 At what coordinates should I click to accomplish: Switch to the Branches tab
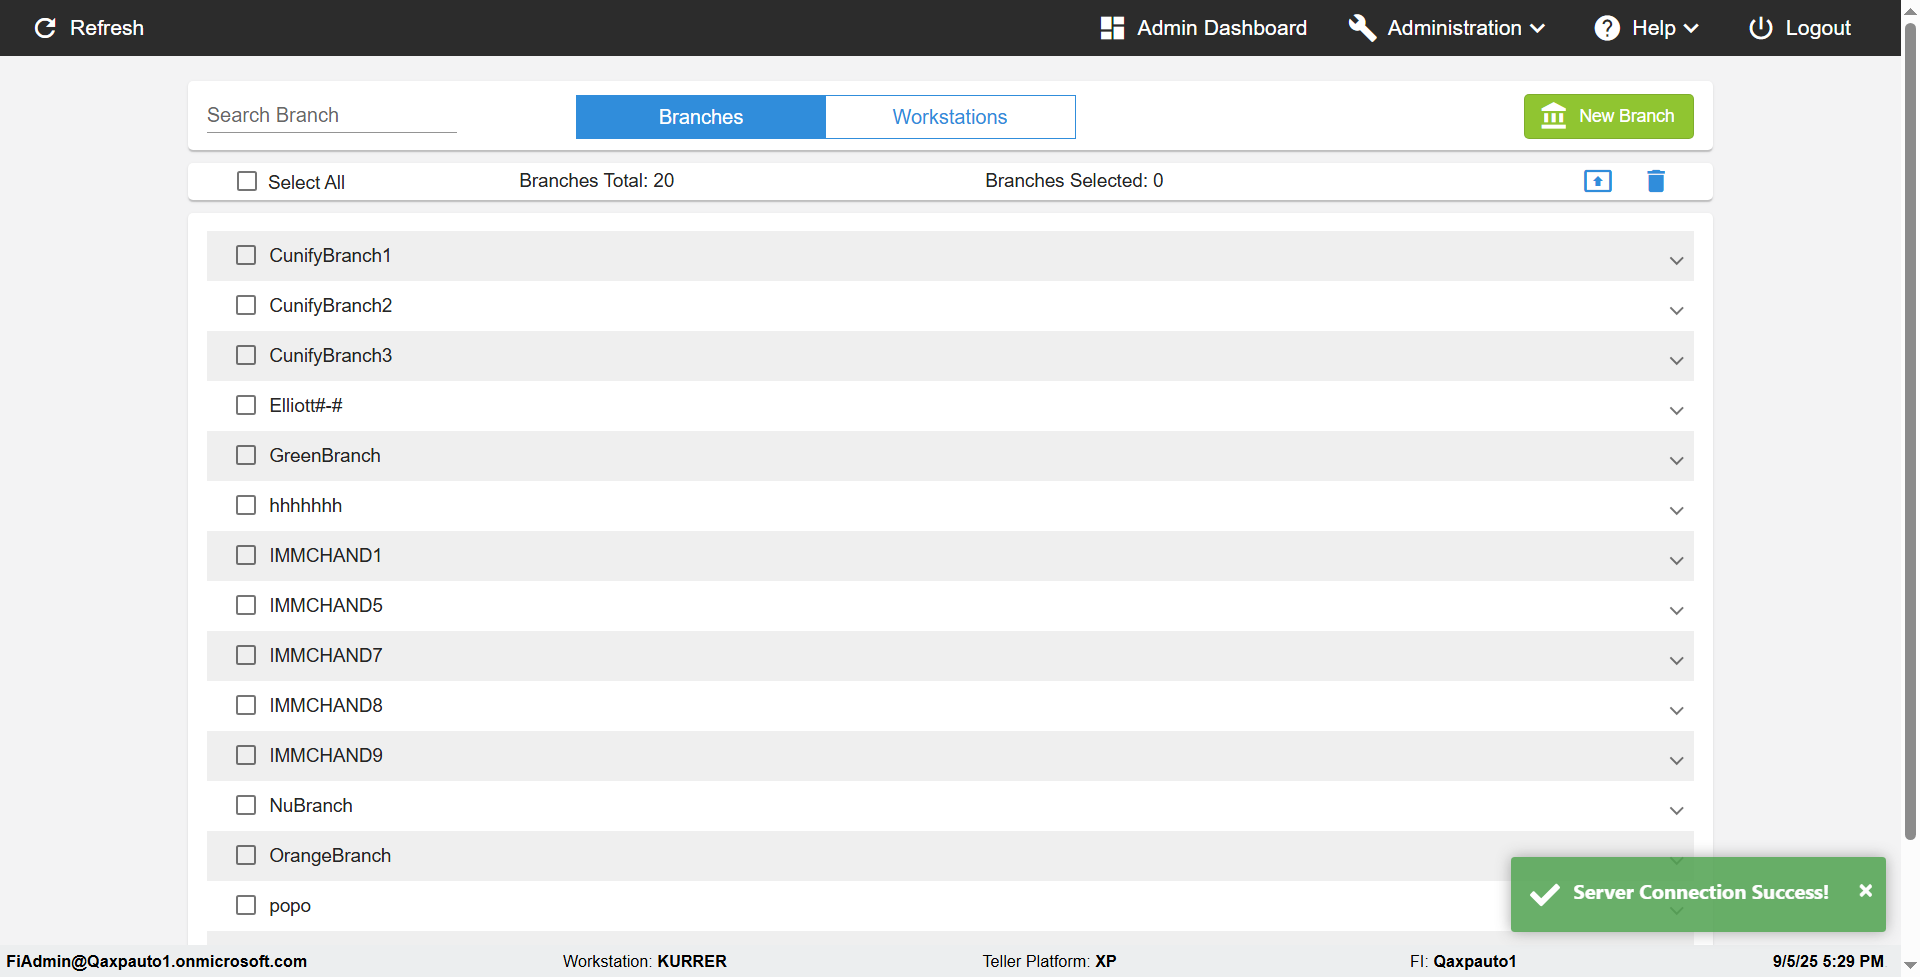coord(701,117)
